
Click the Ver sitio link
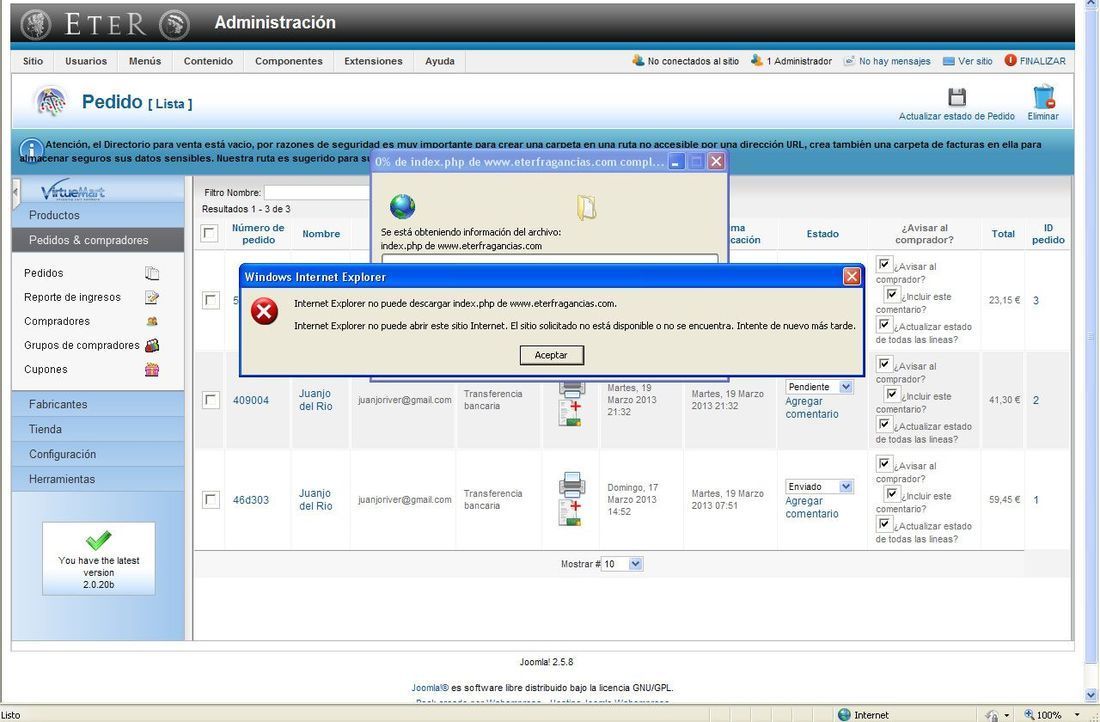point(975,61)
